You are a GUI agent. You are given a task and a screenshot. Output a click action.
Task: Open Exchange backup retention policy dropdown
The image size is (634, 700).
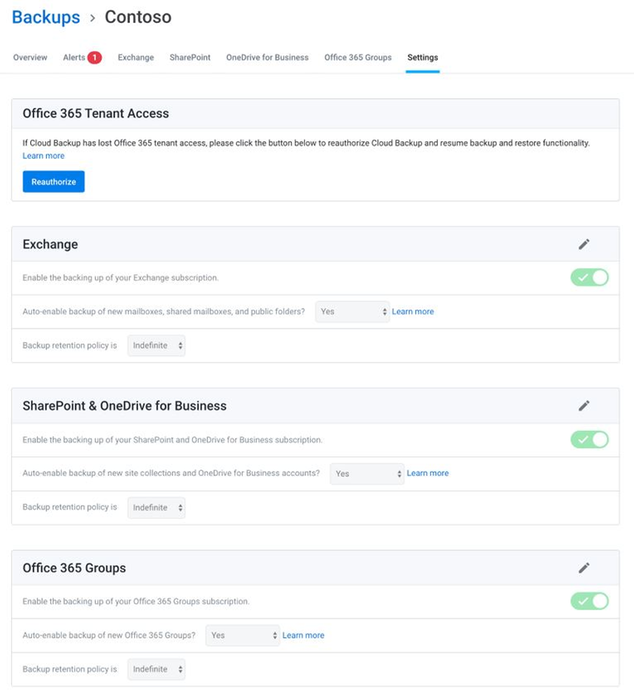point(156,346)
